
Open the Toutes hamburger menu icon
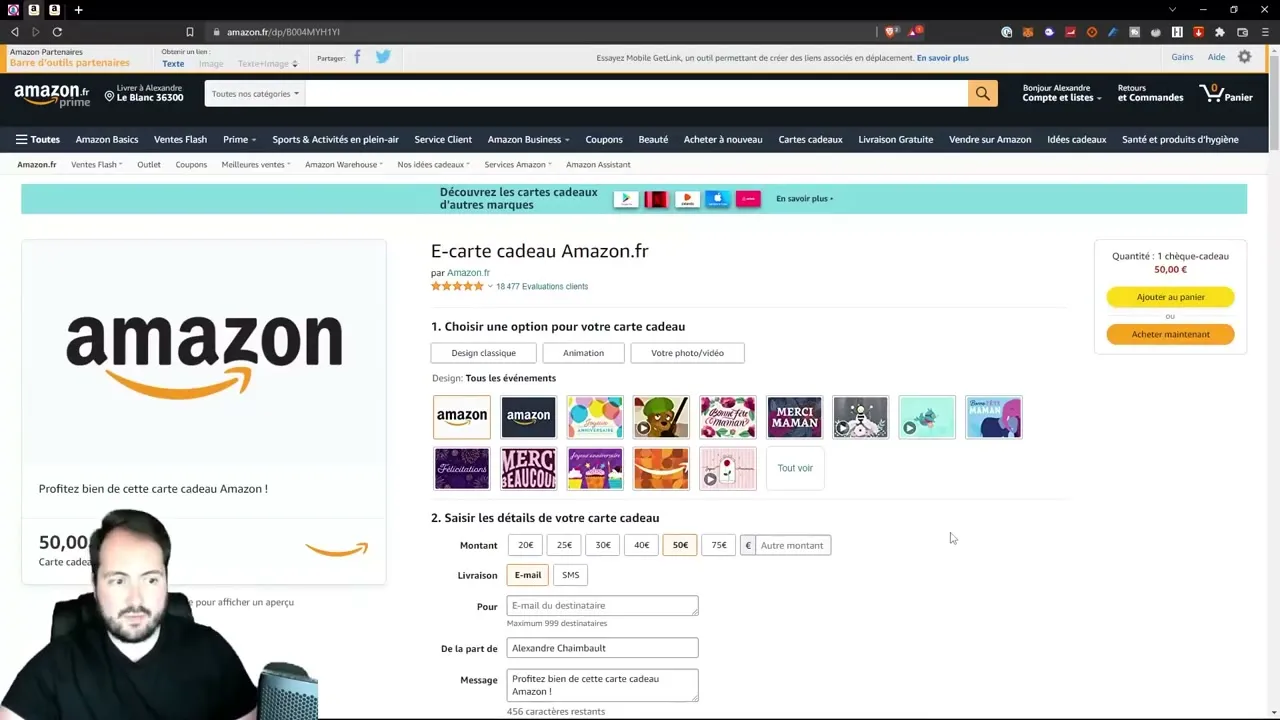click(x=21, y=139)
